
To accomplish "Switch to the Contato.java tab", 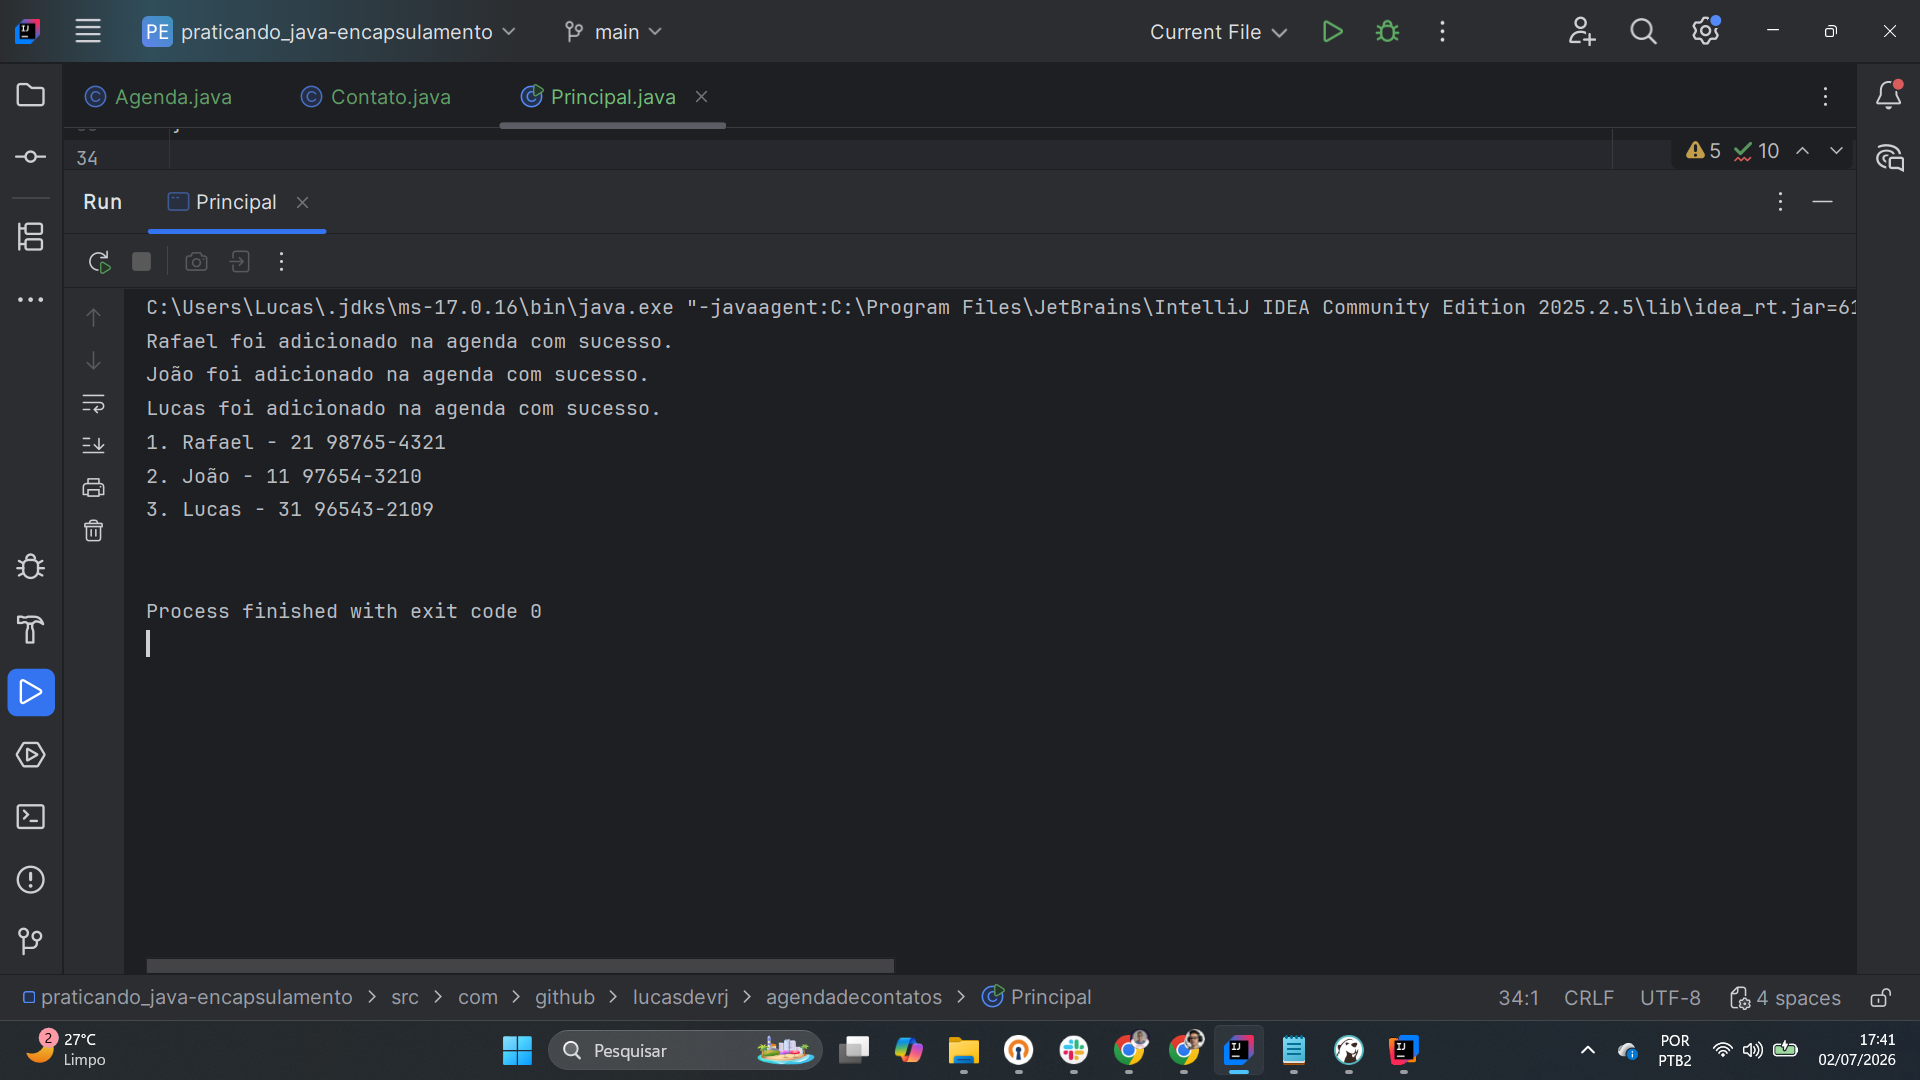I will click(x=376, y=97).
